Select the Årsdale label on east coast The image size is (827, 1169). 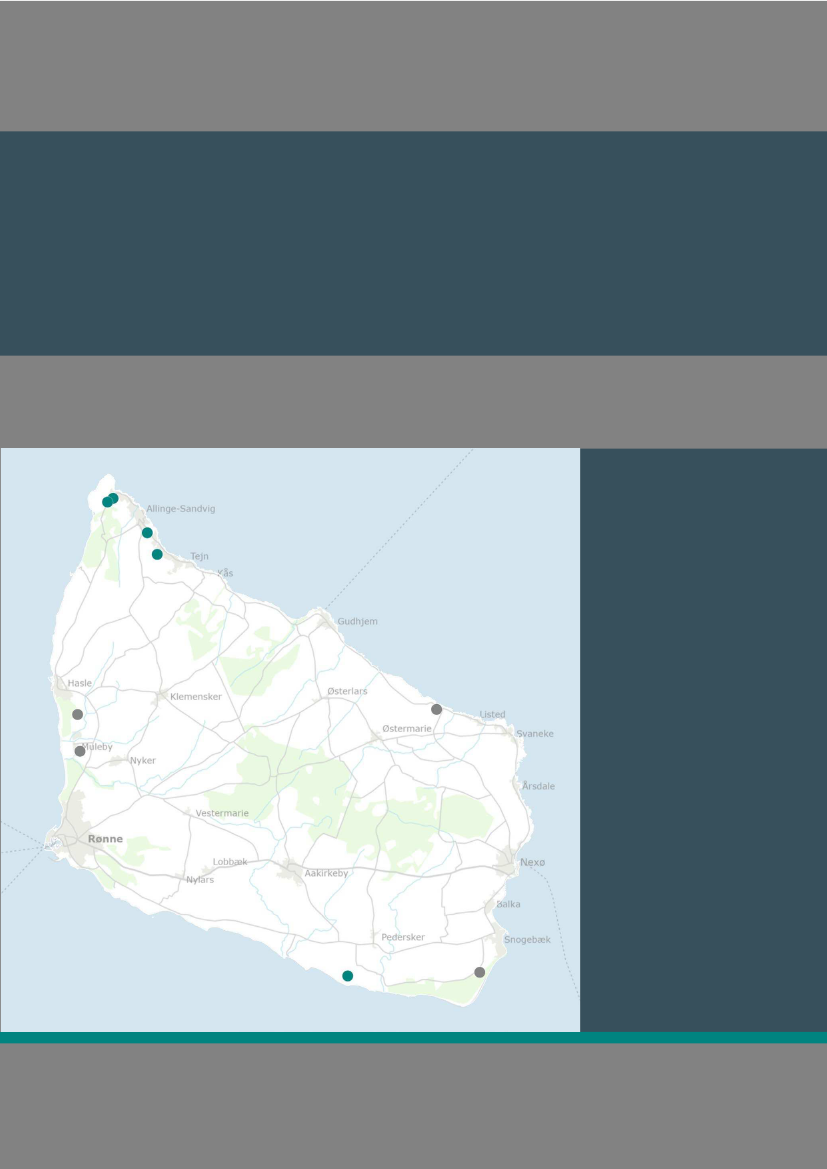pyautogui.click(x=538, y=786)
